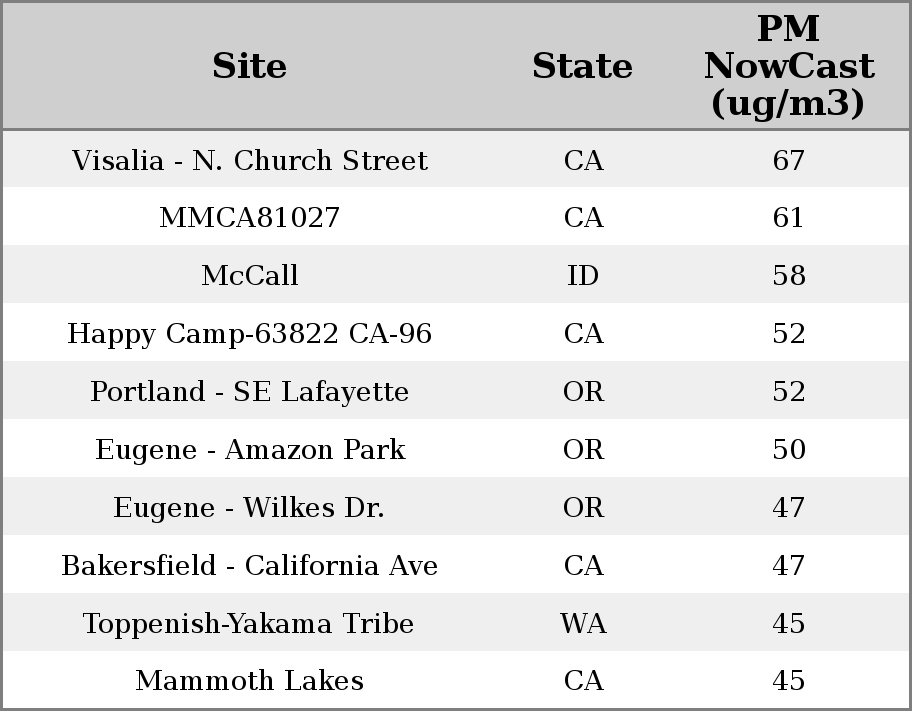Select Happy Camp-63822 CA-96 site
The height and width of the screenshot is (711, 912).
tap(249, 334)
